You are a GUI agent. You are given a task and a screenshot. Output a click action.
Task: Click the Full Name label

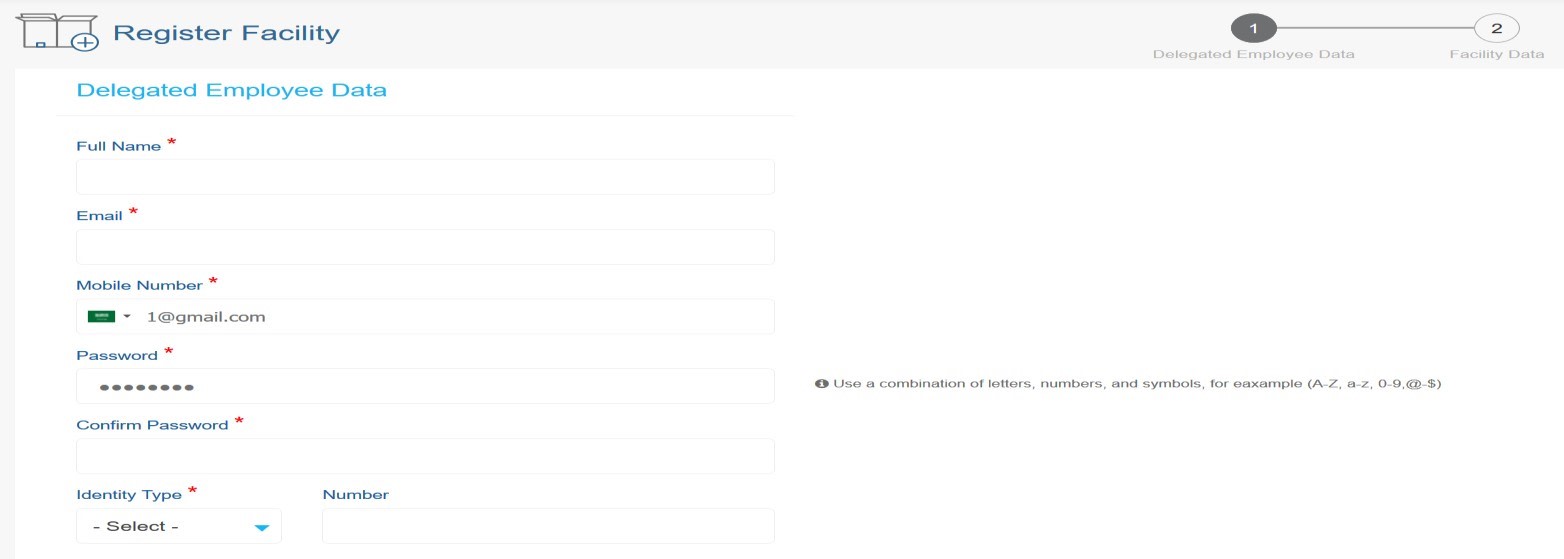tap(118, 146)
